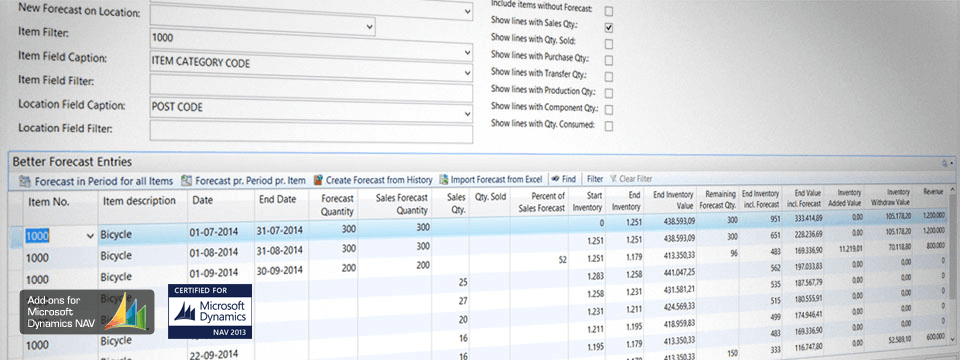Enable Show lines with Qty. Consumed
This screenshot has width=960, height=360.
pyautogui.click(x=609, y=127)
